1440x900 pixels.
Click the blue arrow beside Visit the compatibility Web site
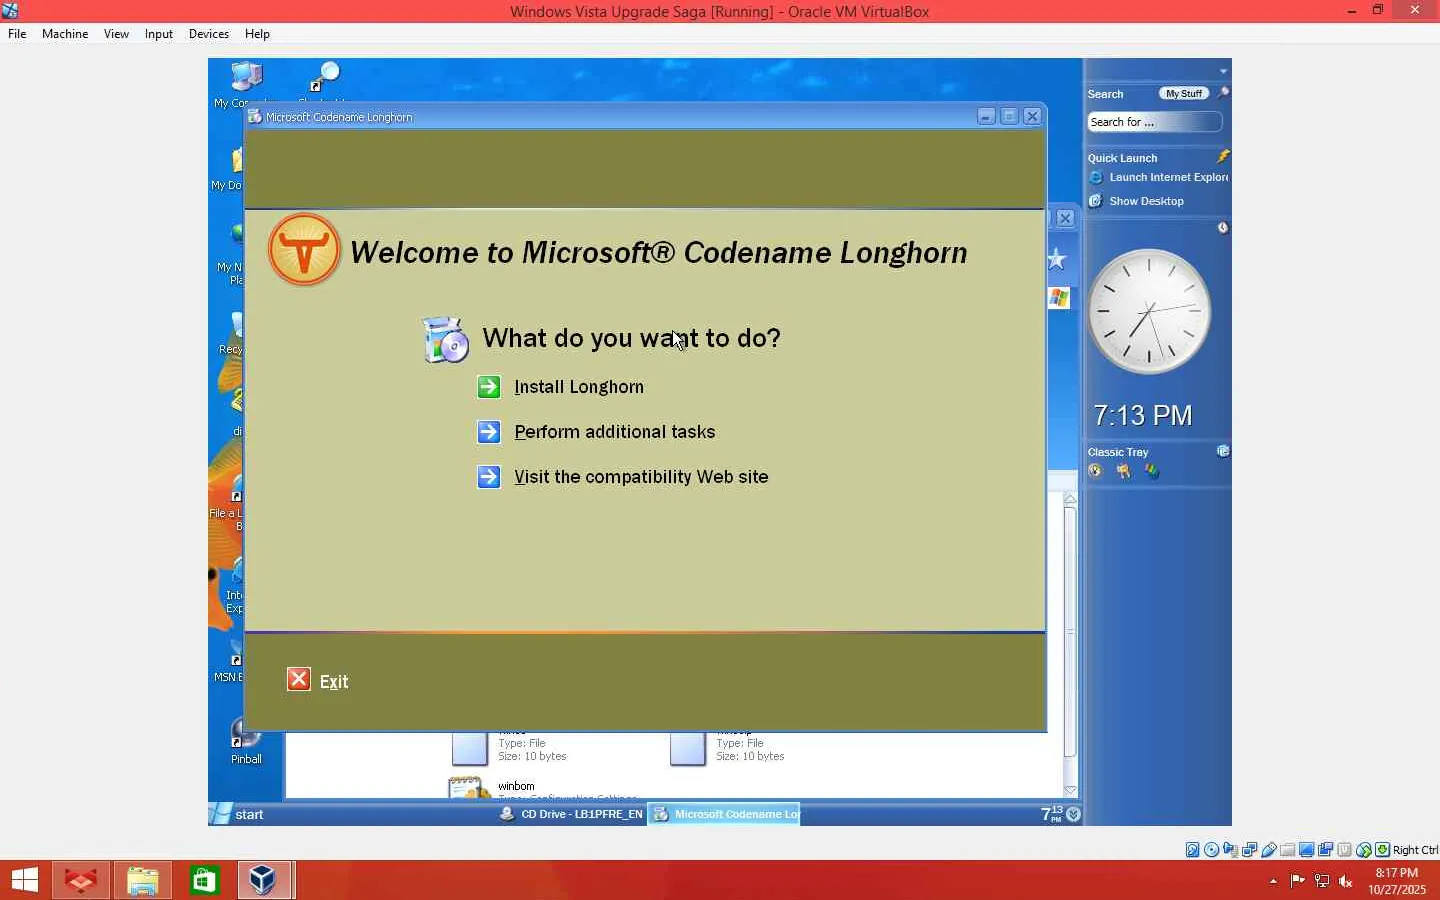coord(489,477)
